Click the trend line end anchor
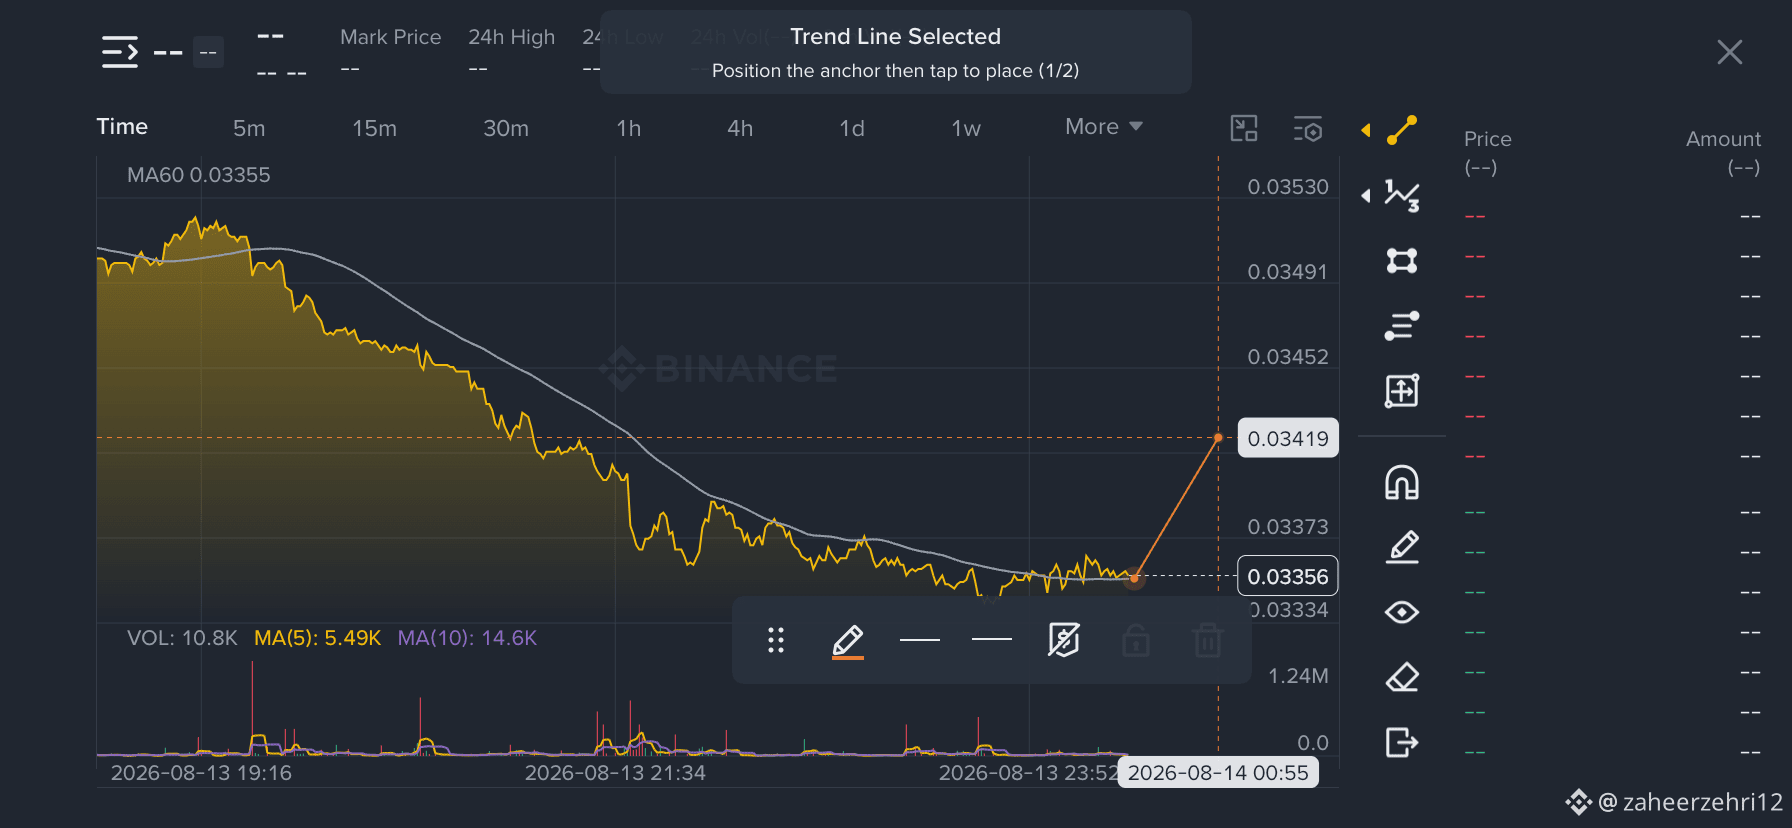 1218,437
